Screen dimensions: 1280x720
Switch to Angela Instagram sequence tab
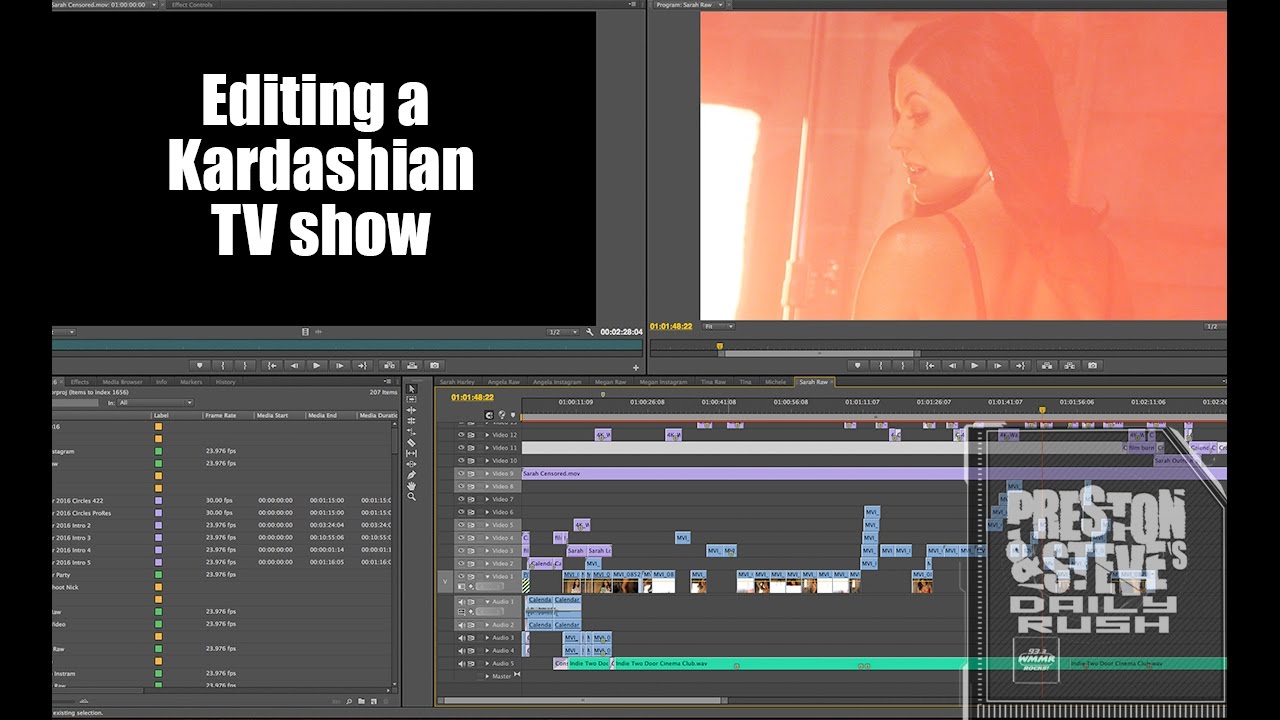(557, 382)
